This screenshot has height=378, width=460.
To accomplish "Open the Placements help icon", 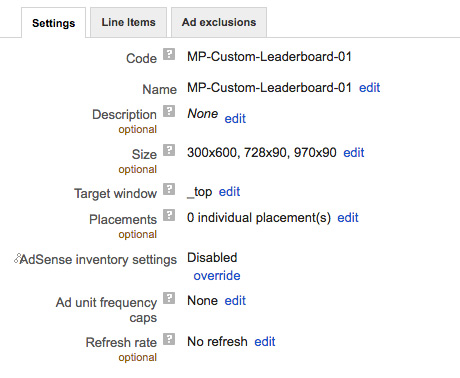I will tap(169, 215).
